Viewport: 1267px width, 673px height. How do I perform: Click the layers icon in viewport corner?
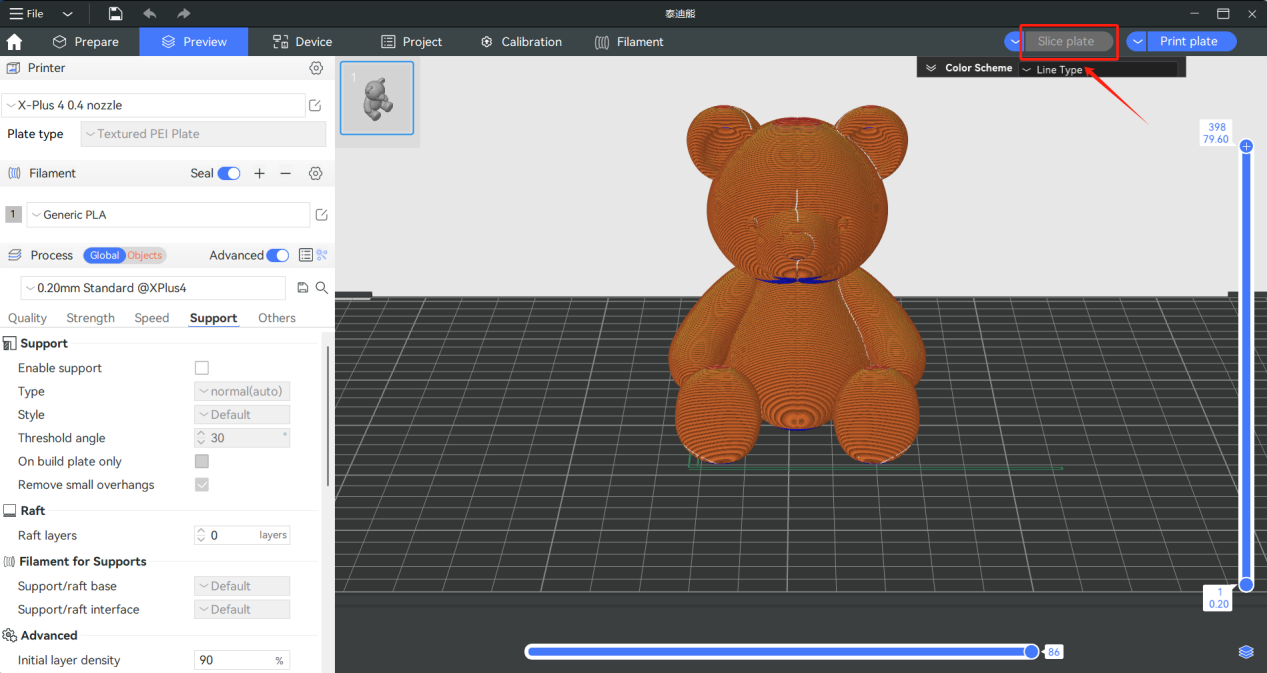(1246, 652)
